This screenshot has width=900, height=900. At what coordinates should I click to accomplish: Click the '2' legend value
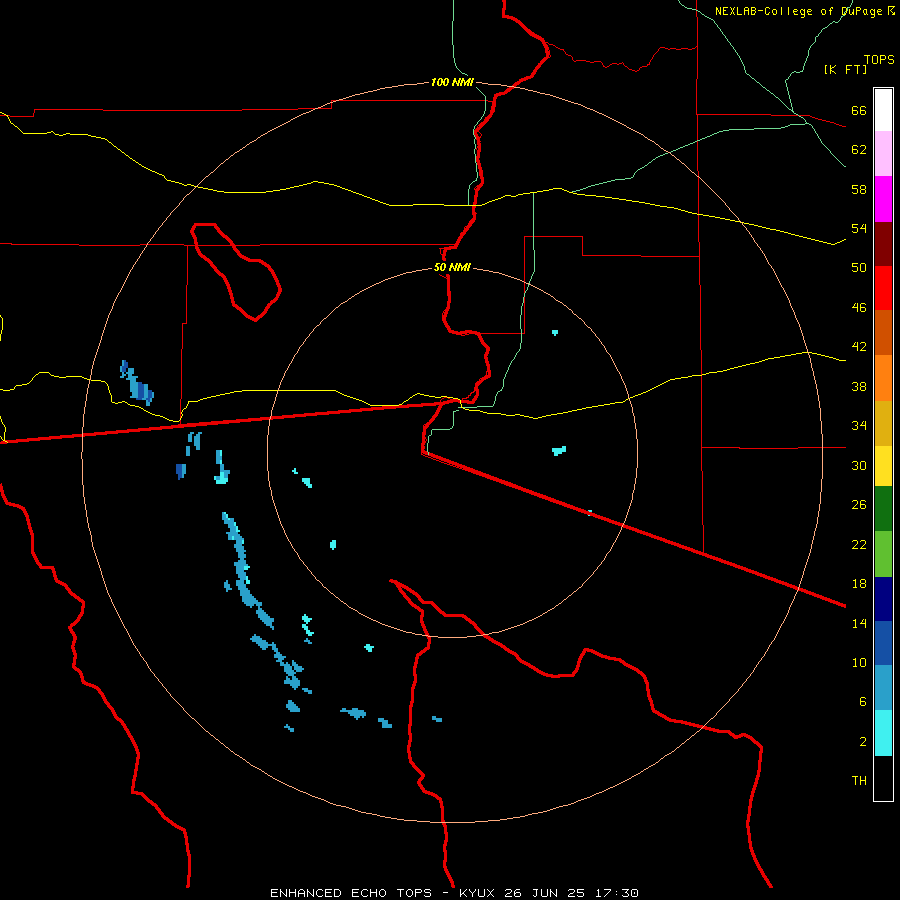click(862, 741)
